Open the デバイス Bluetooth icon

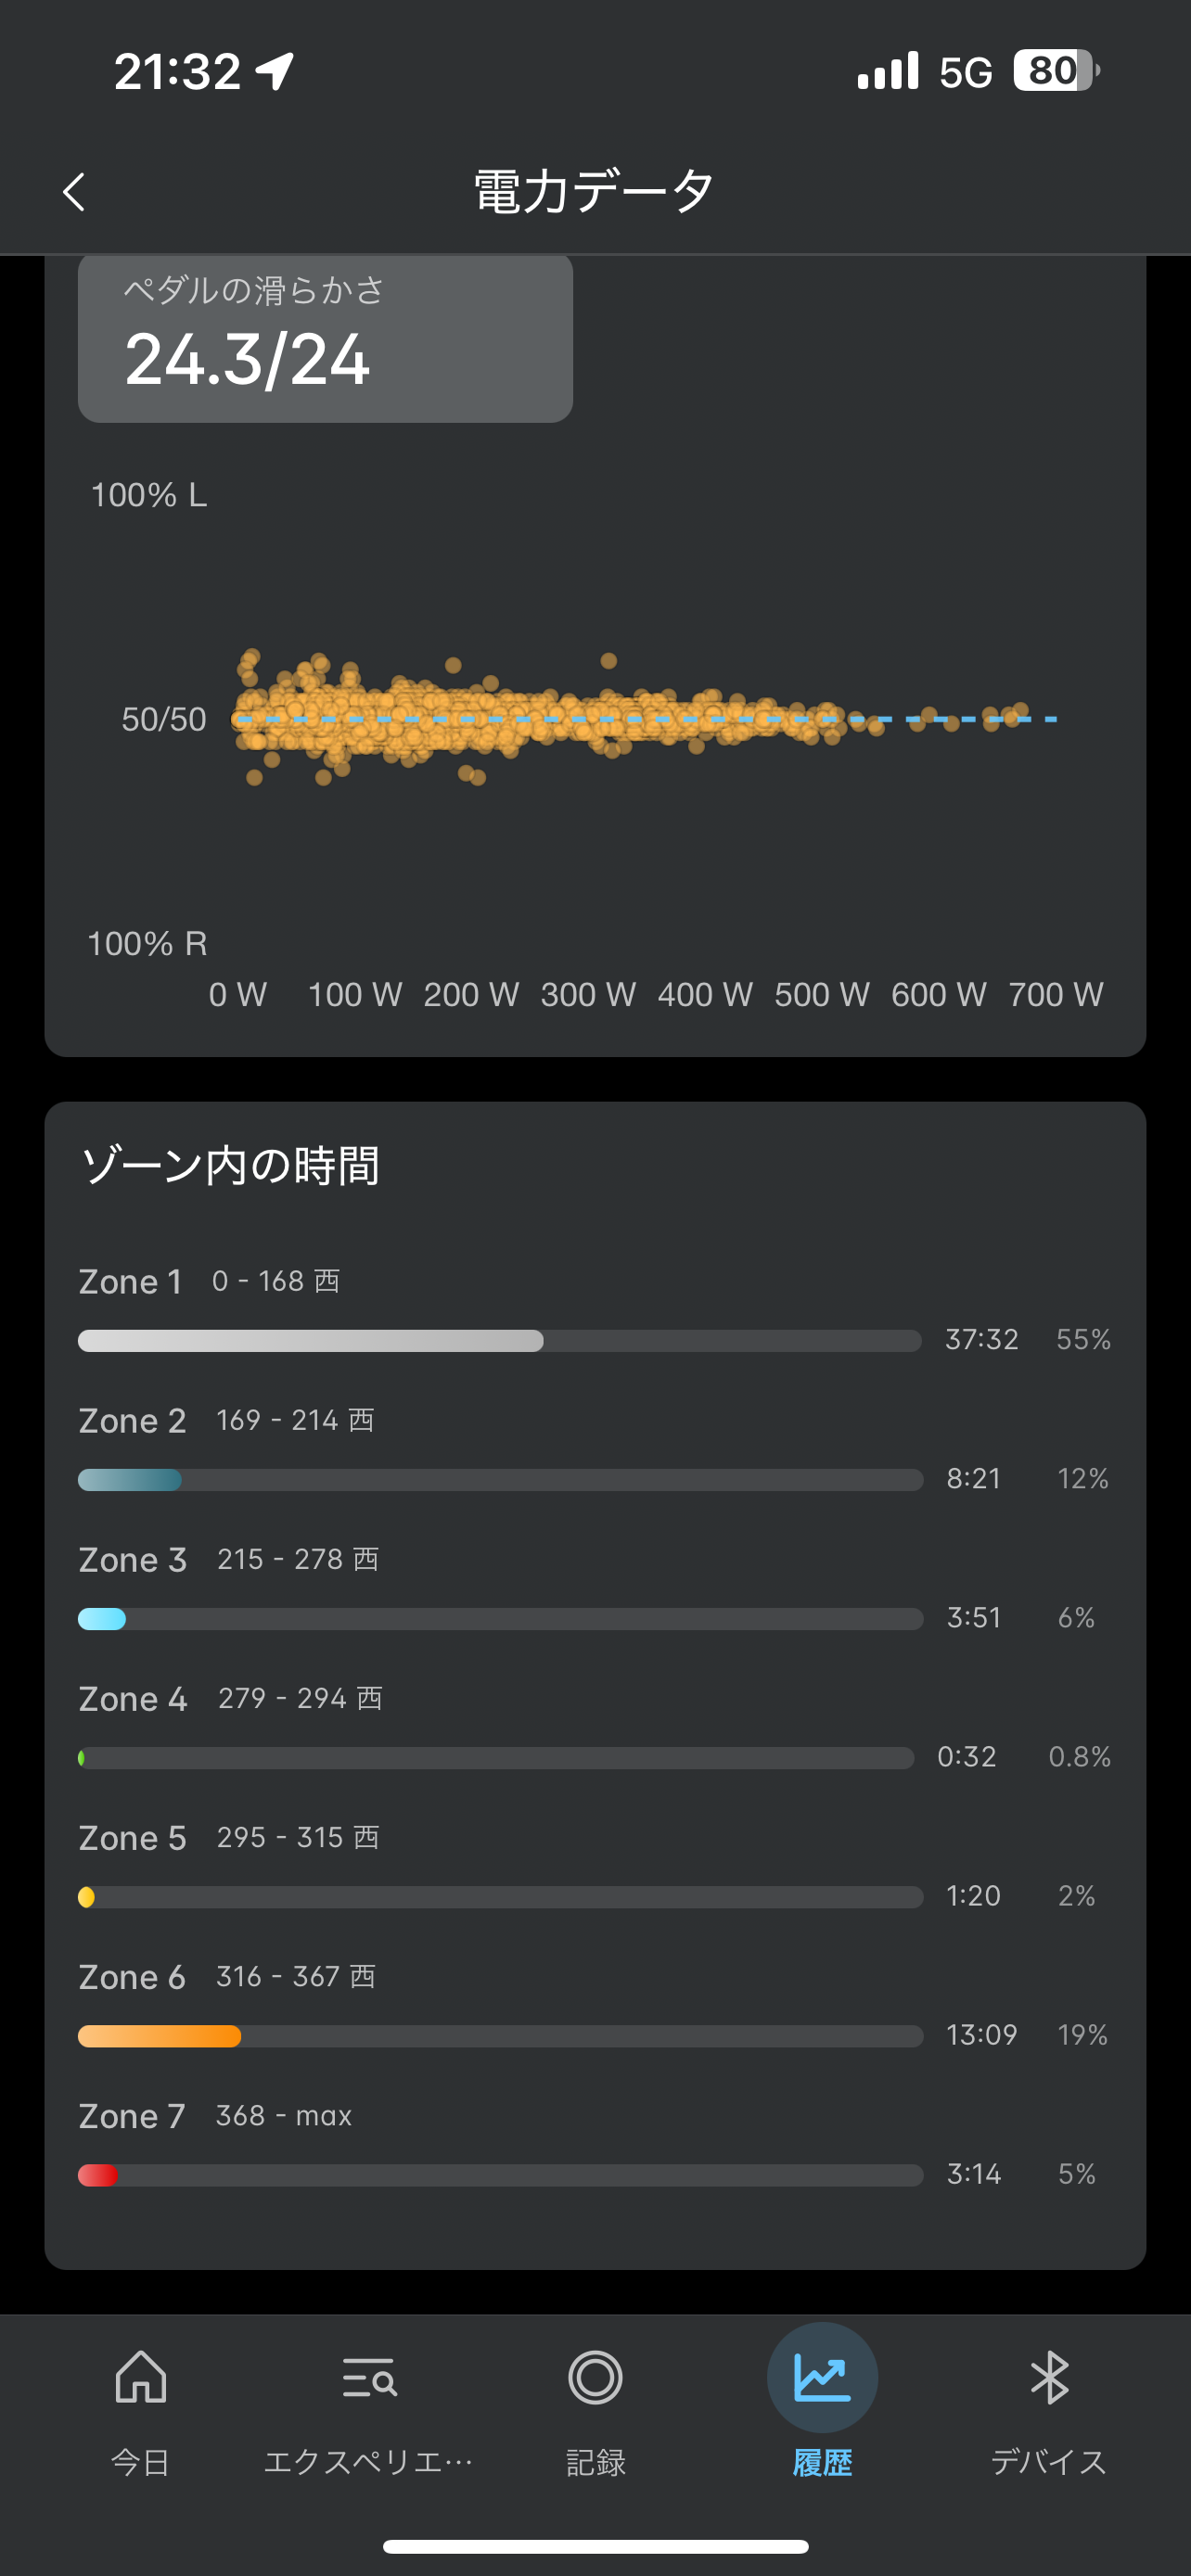tap(1049, 2376)
